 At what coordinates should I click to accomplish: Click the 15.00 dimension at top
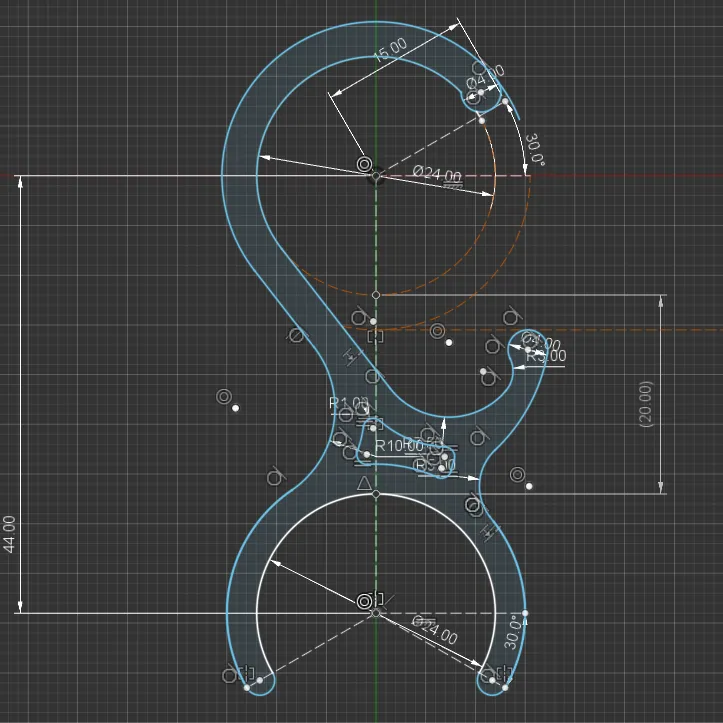[x=390, y=51]
